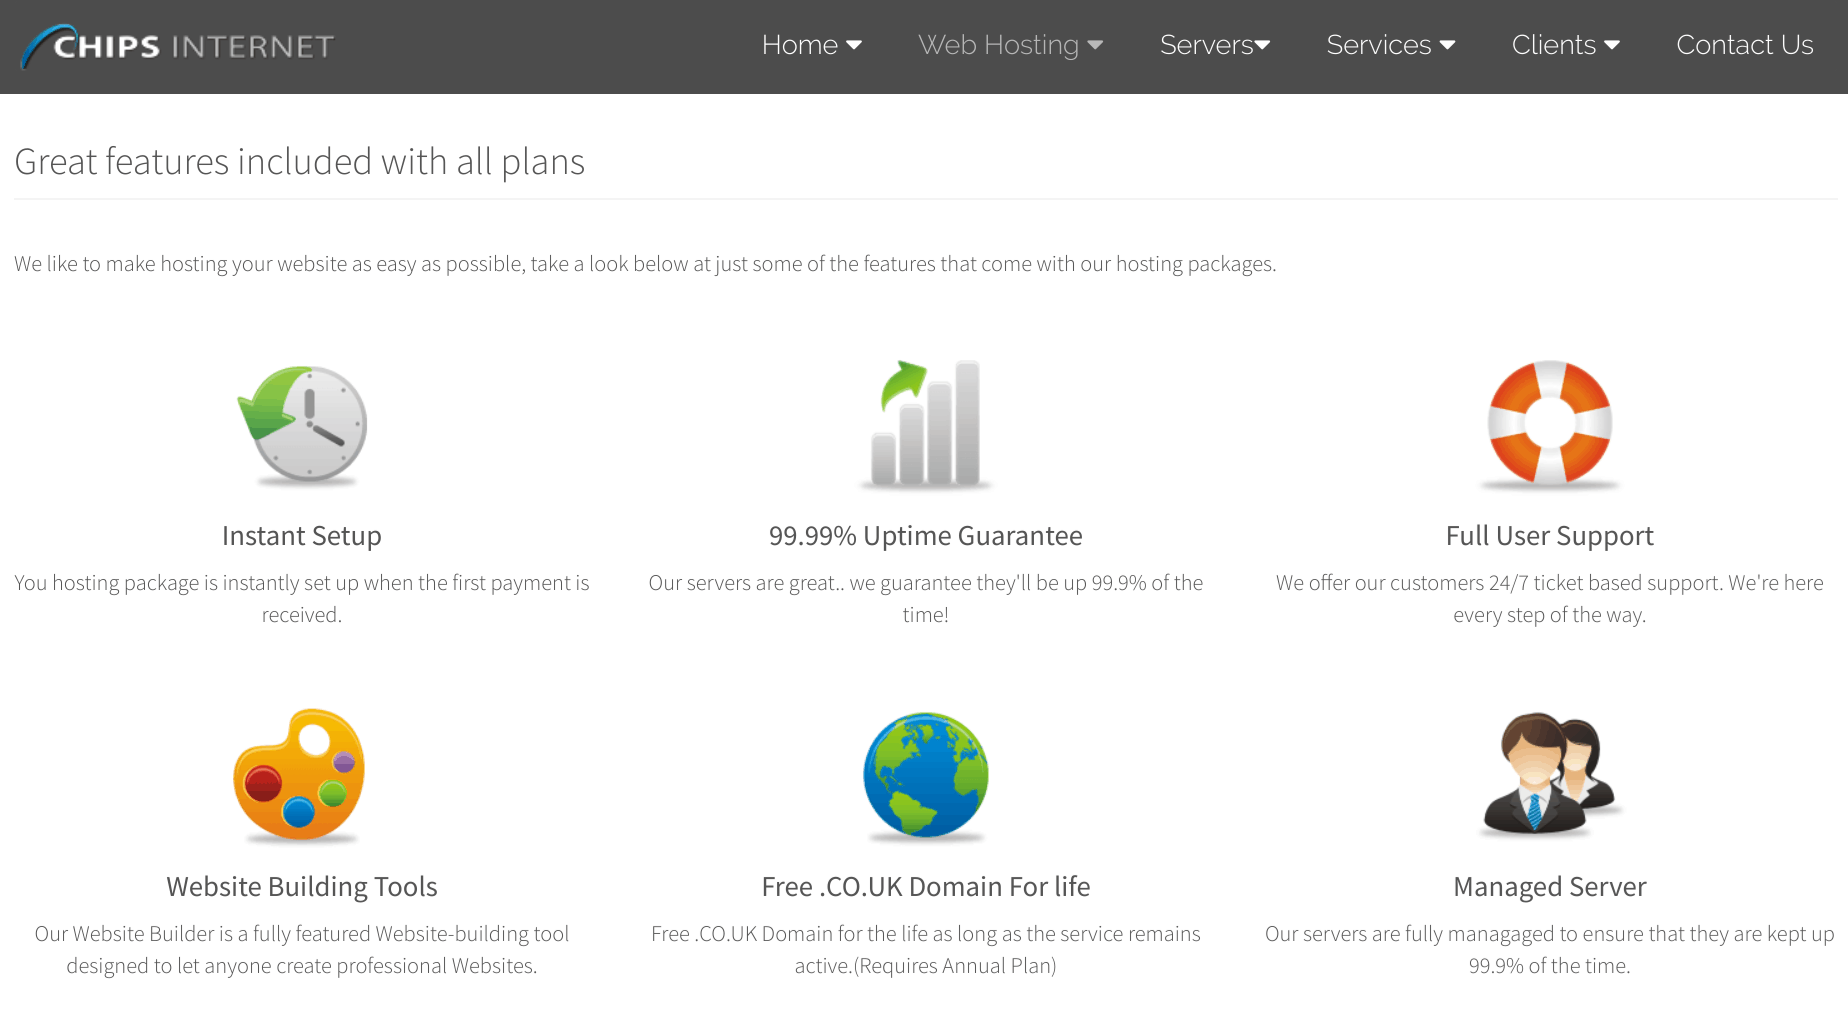This screenshot has width=1848, height=1009.
Task: Click the 'Great features included with all plans' heading
Action: pyautogui.click(x=300, y=162)
